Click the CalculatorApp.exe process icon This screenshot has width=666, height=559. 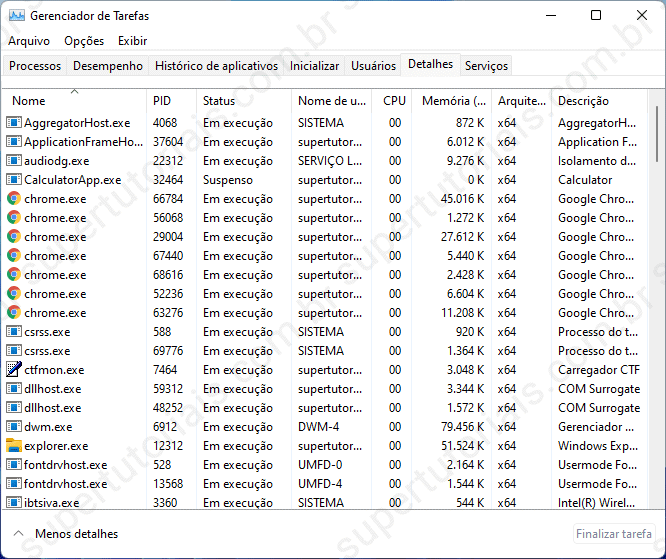[14, 180]
